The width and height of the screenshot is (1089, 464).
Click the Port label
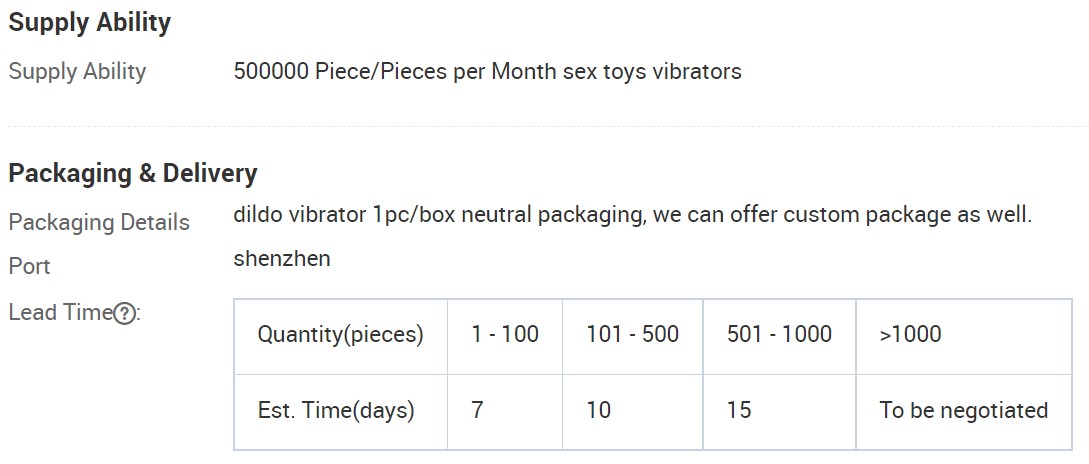click(29, 267)
